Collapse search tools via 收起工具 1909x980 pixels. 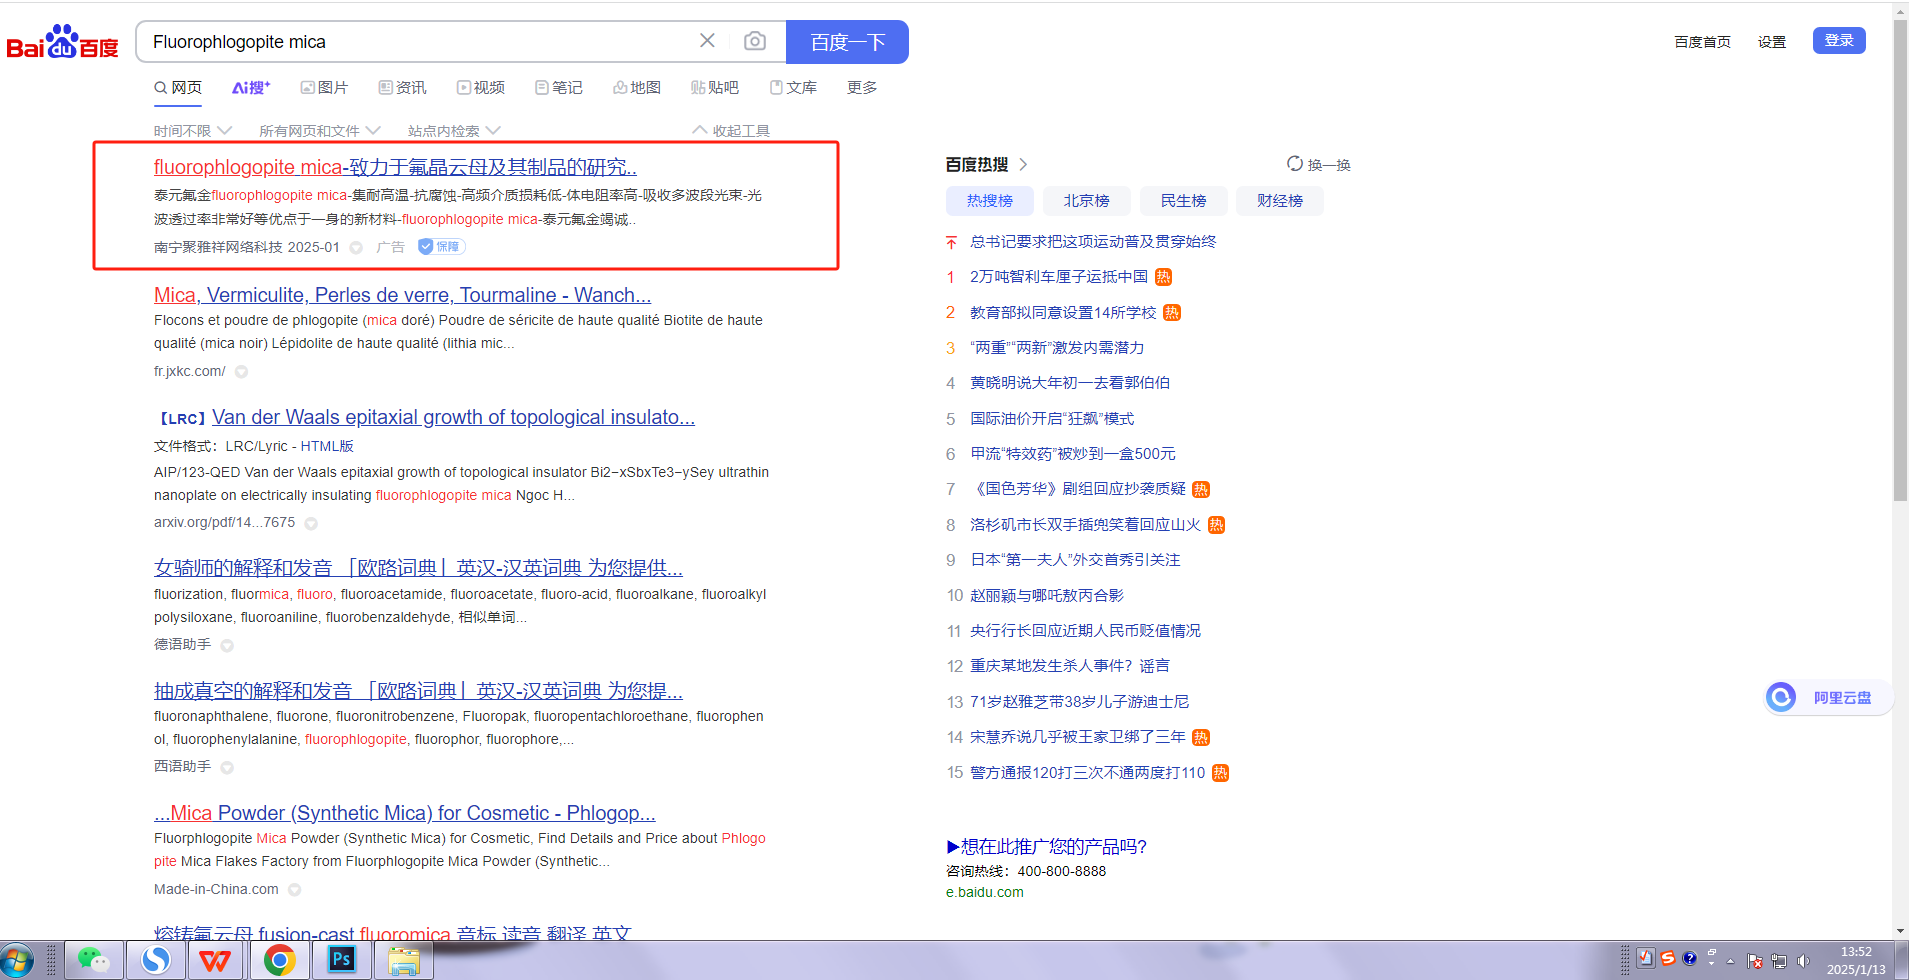(x=731, y=131)
